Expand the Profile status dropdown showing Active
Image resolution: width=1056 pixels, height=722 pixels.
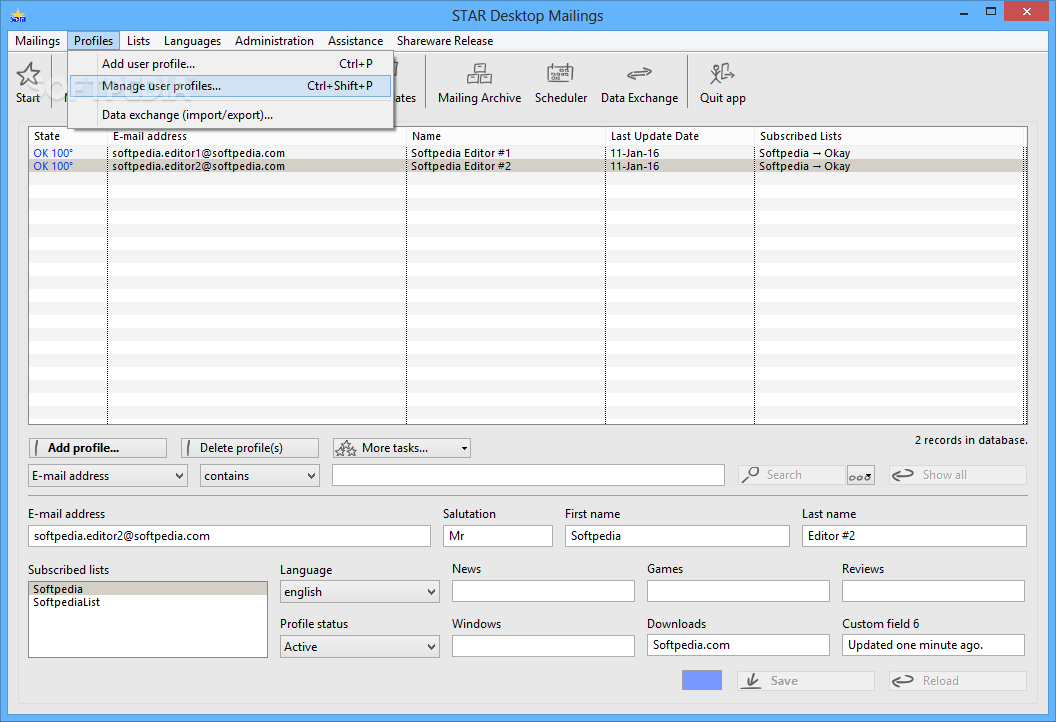coord(360,647)
